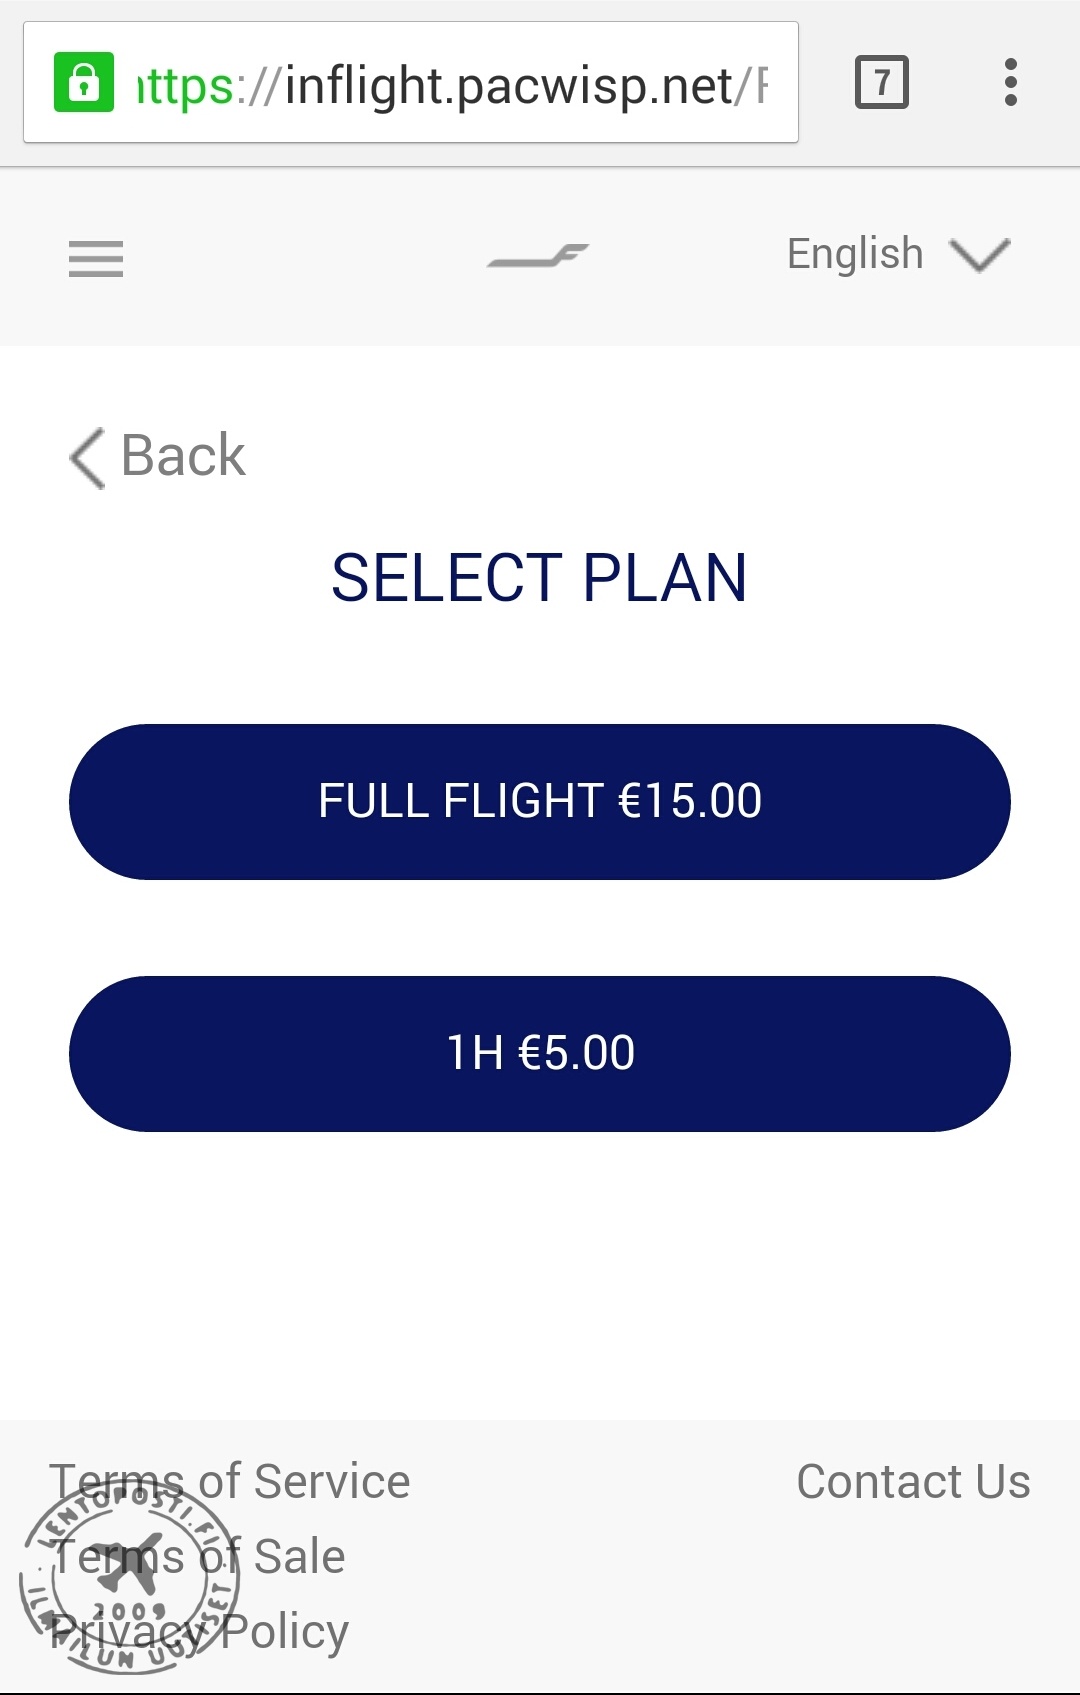The image size is (1080, 1695).
Task: Tap the green https text in URL
Action: click(x=185, y=86)
